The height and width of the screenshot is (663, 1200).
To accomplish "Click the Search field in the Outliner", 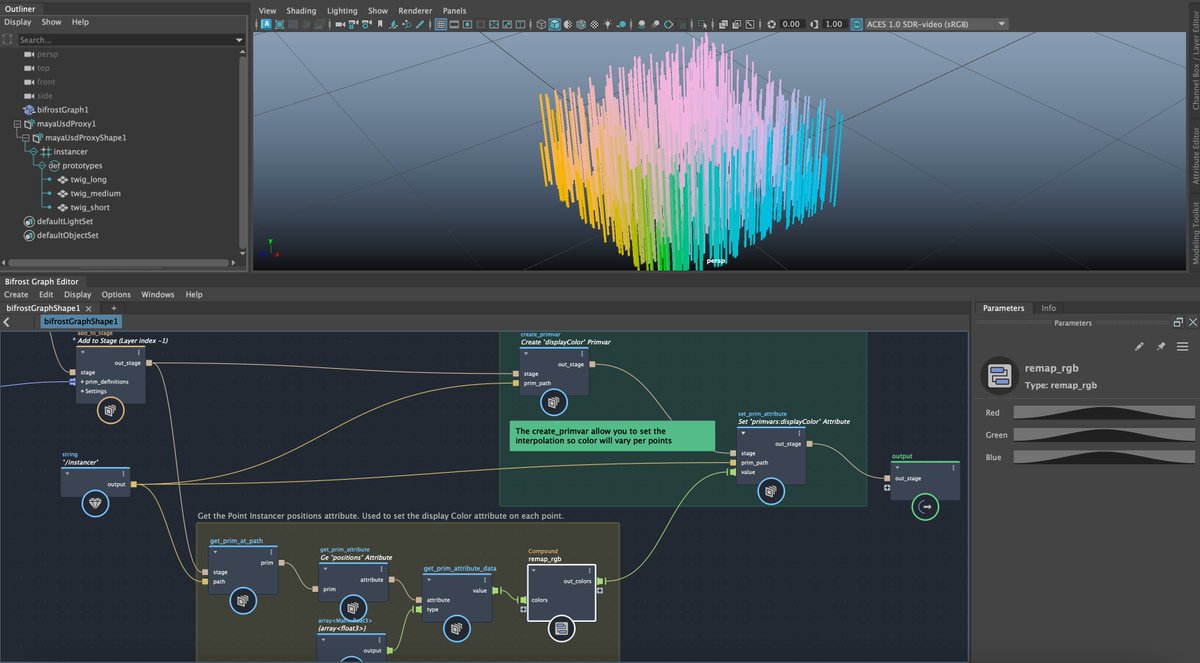I will coord(120,42).
